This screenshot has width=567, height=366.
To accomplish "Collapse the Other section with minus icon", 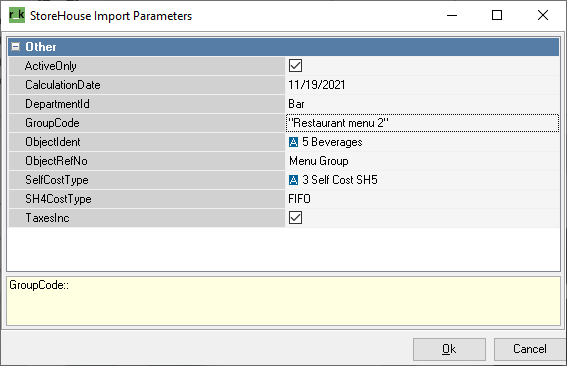I will point(16,47).
